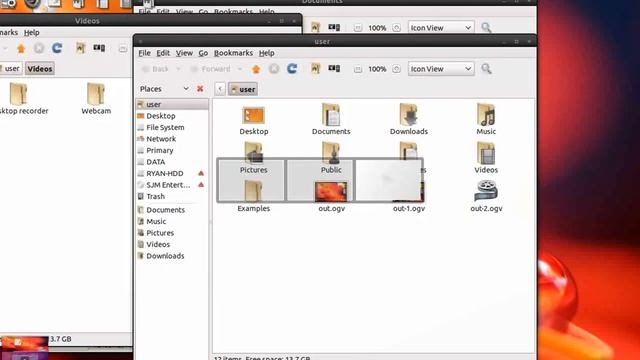Reload the user window folder
Viewport: 640px width, 360px height.
[292, 69]
